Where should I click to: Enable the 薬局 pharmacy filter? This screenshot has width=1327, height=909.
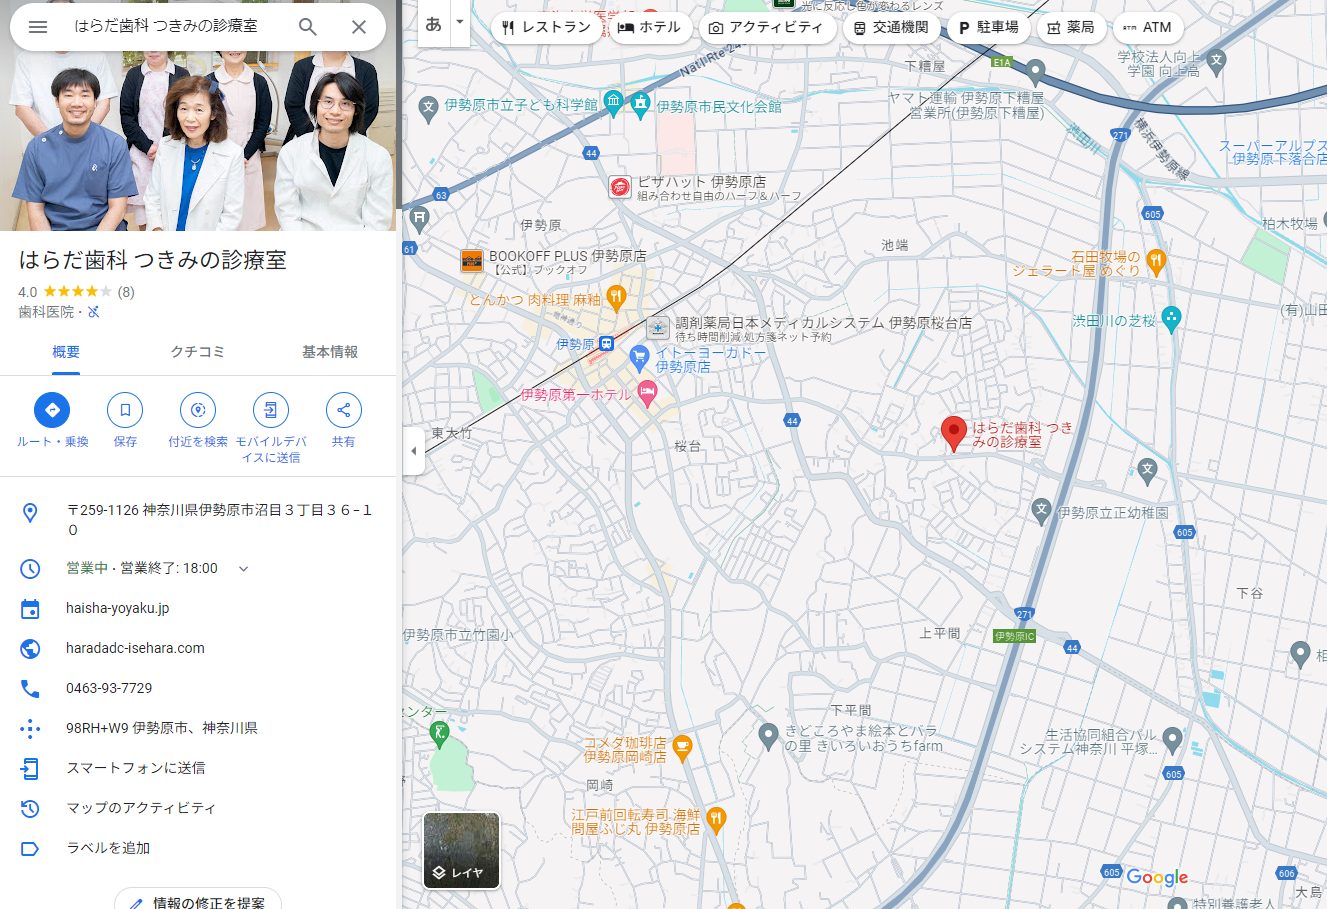(x=1071, y=28)
